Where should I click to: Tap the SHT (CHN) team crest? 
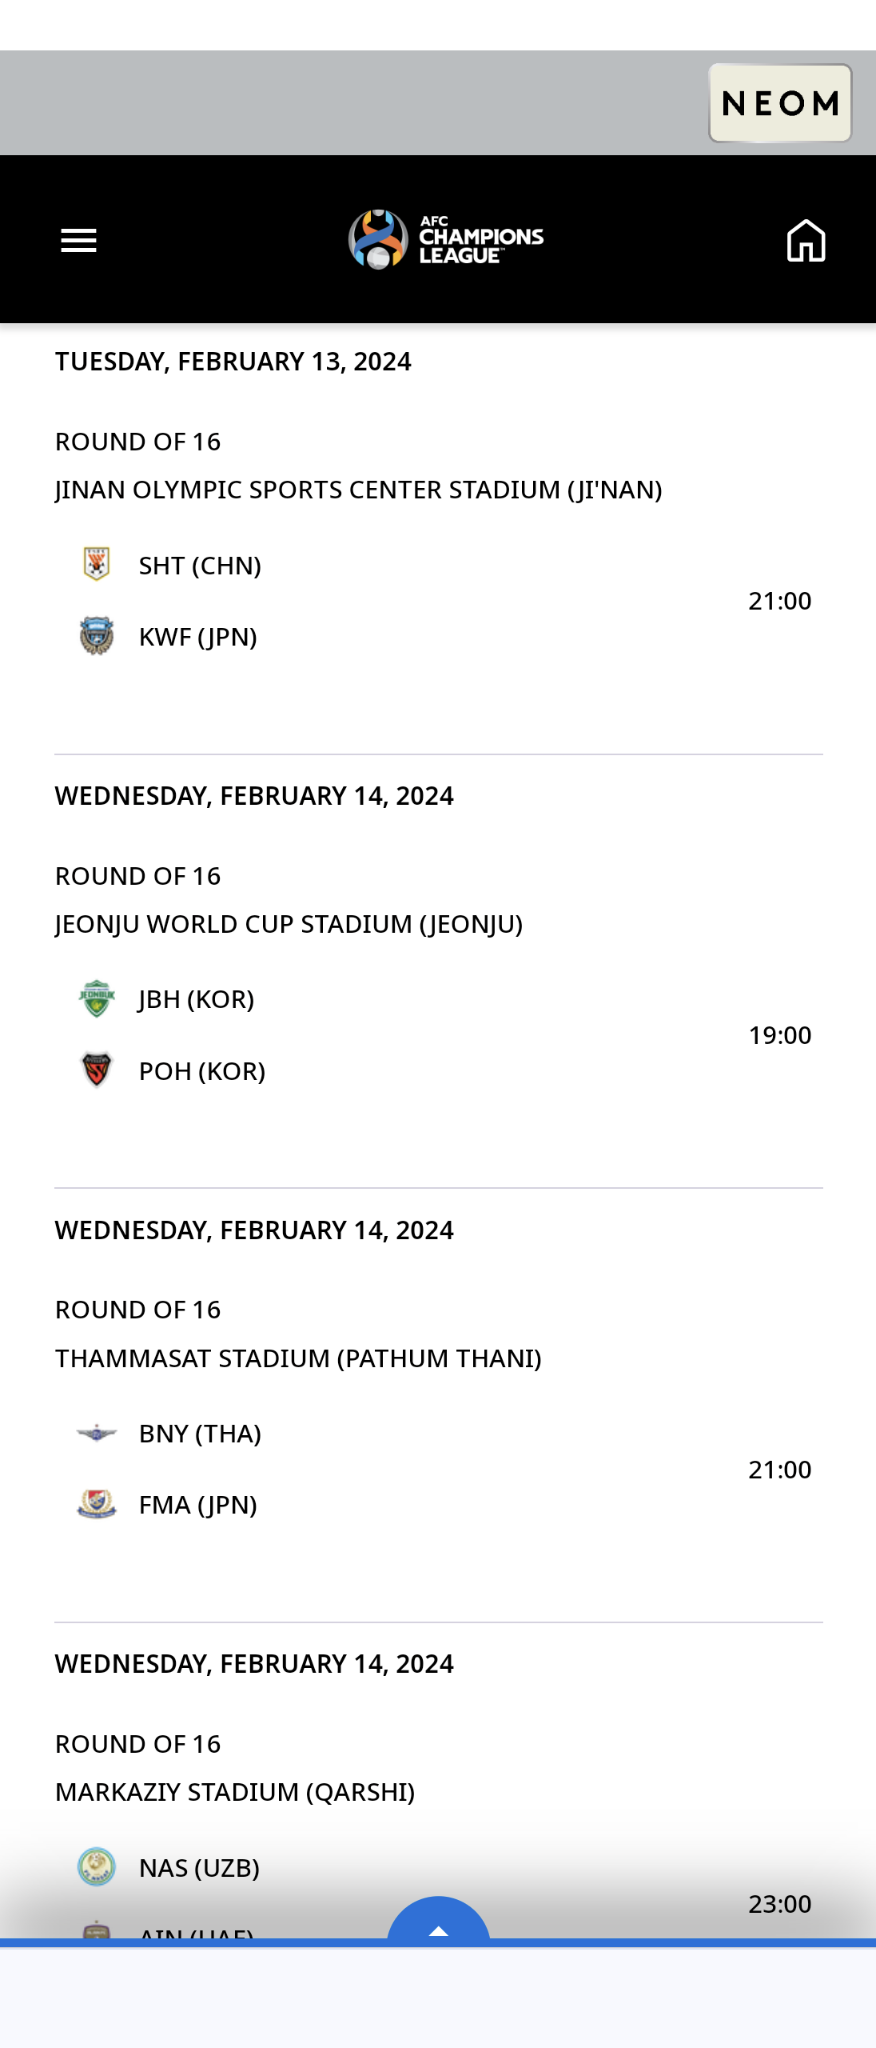[x=96, y=564]
